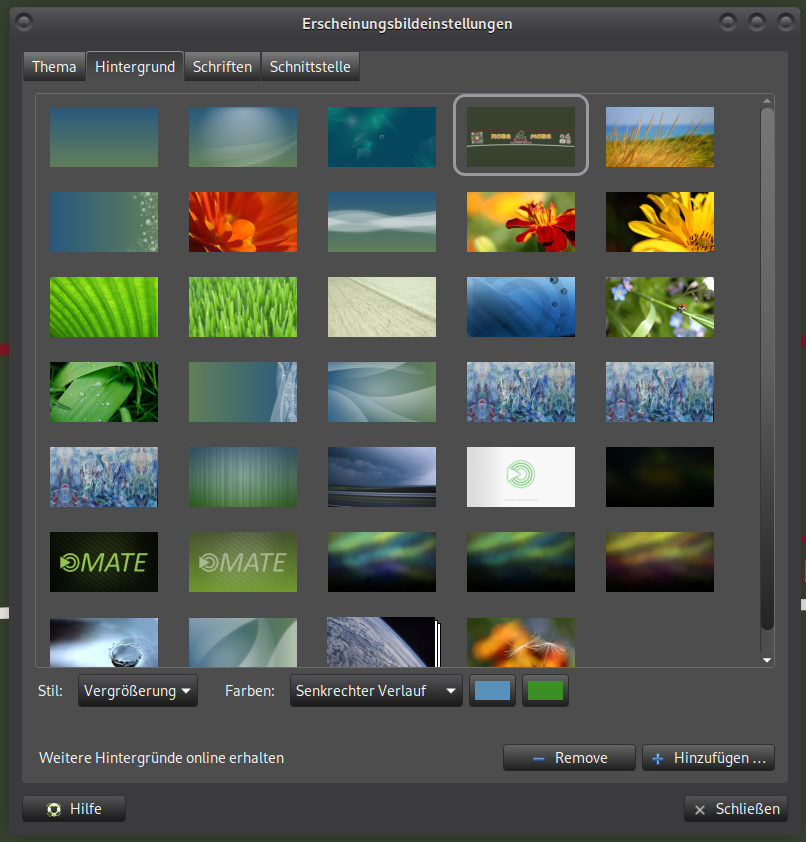Pick the yellow daisy wallpaper
806x842 pixels.
[x=660, y=222]
